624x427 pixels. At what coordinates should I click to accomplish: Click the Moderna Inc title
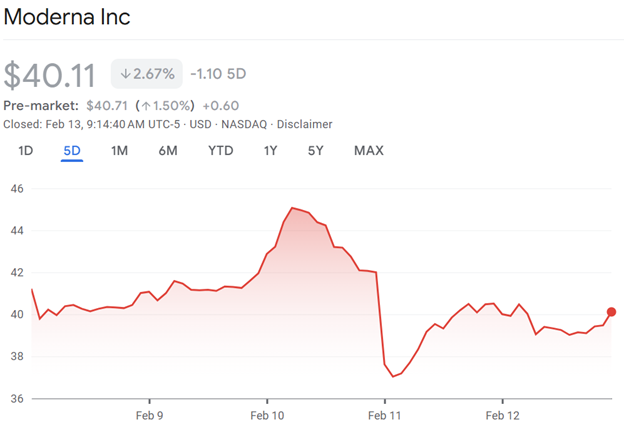click(x=67, y=18)
